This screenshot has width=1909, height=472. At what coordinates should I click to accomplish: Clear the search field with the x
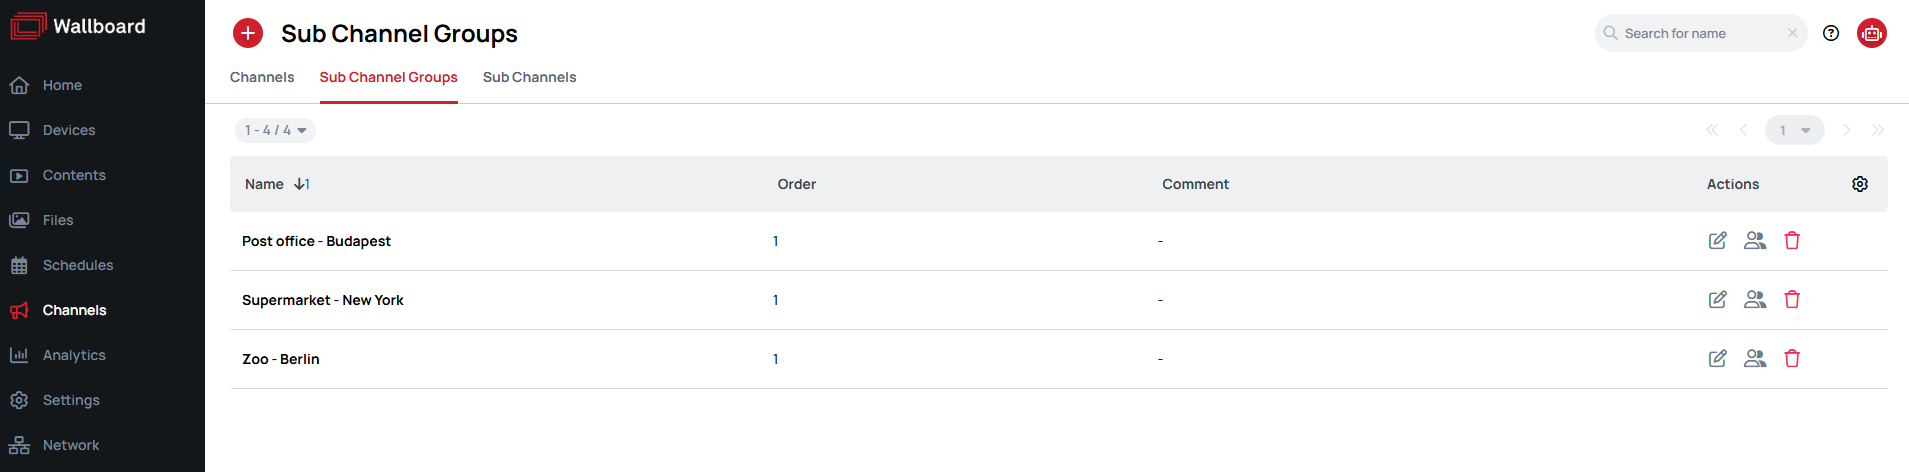coord(1793,33)
